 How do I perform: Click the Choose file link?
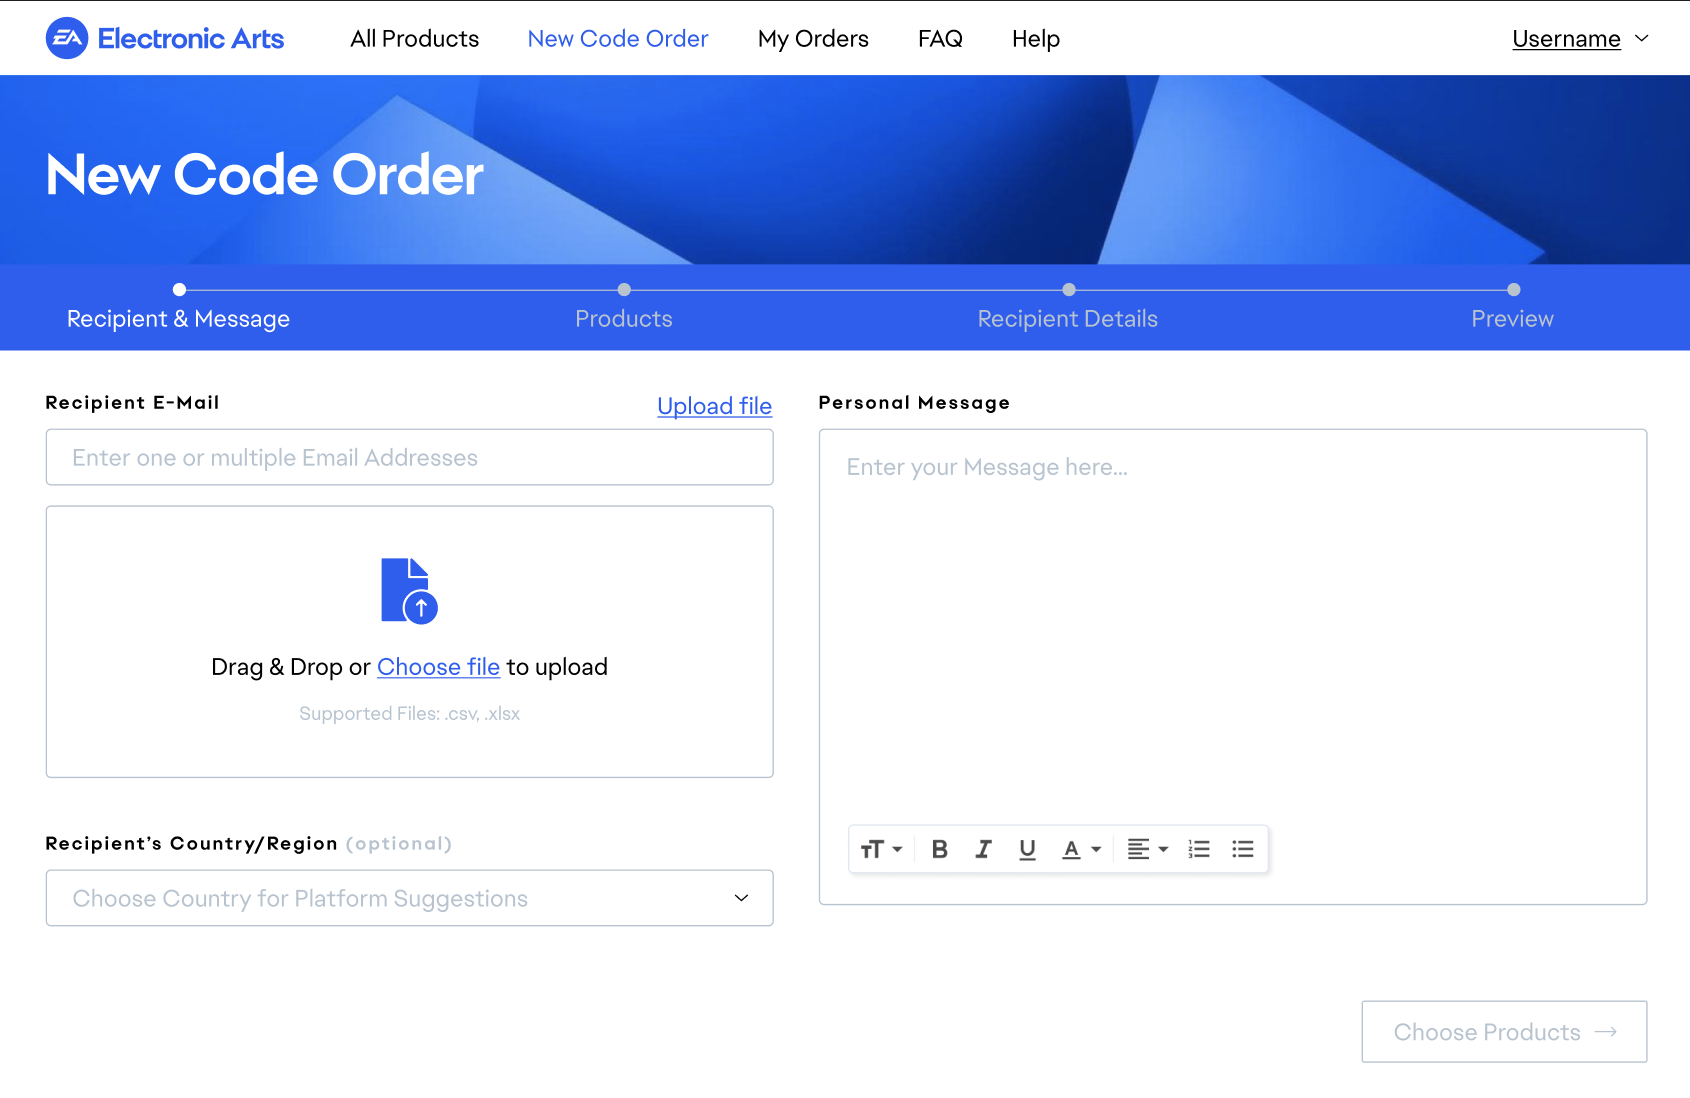(438, 667)
